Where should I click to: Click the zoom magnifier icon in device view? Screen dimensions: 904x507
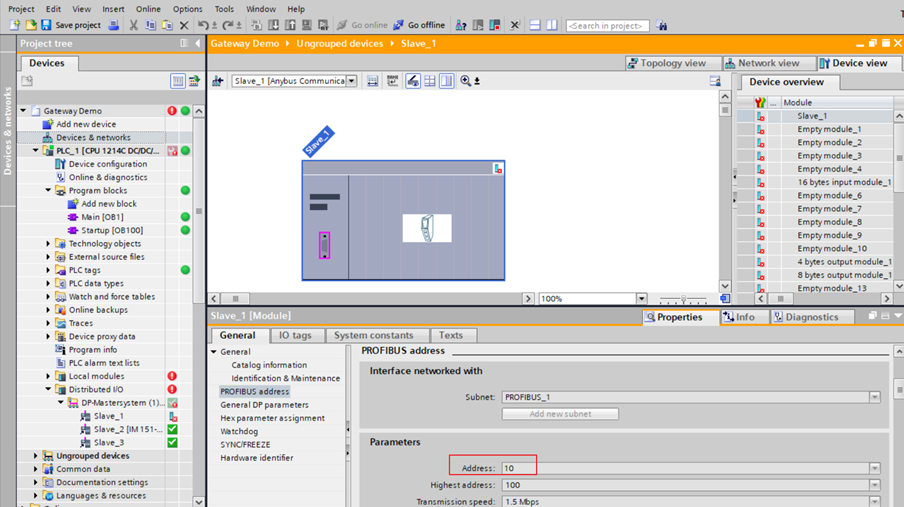click(x=466, y=81)
